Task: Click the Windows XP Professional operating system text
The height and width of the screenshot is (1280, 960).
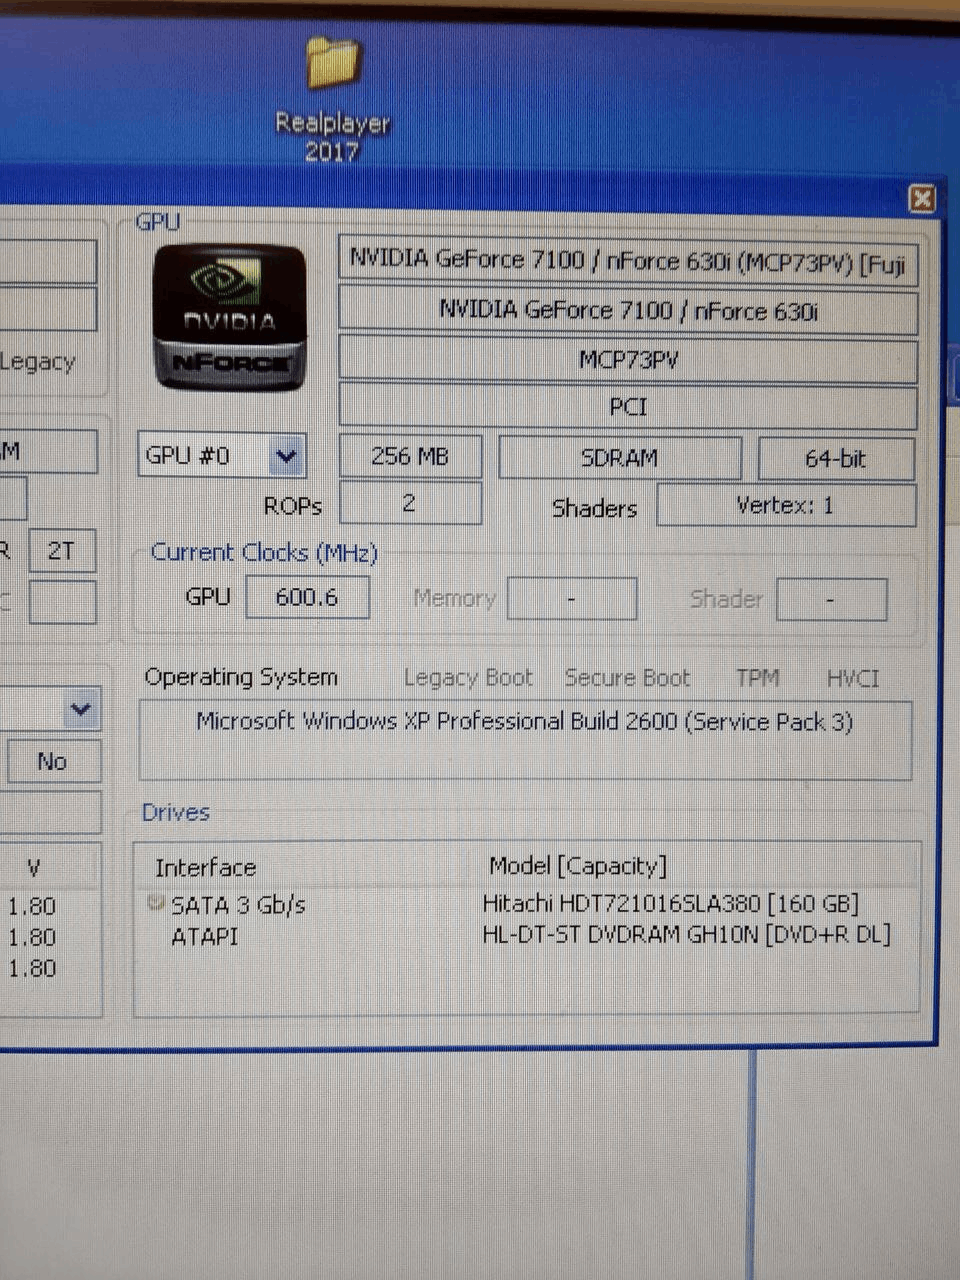Action: click(x=525, y=721)
